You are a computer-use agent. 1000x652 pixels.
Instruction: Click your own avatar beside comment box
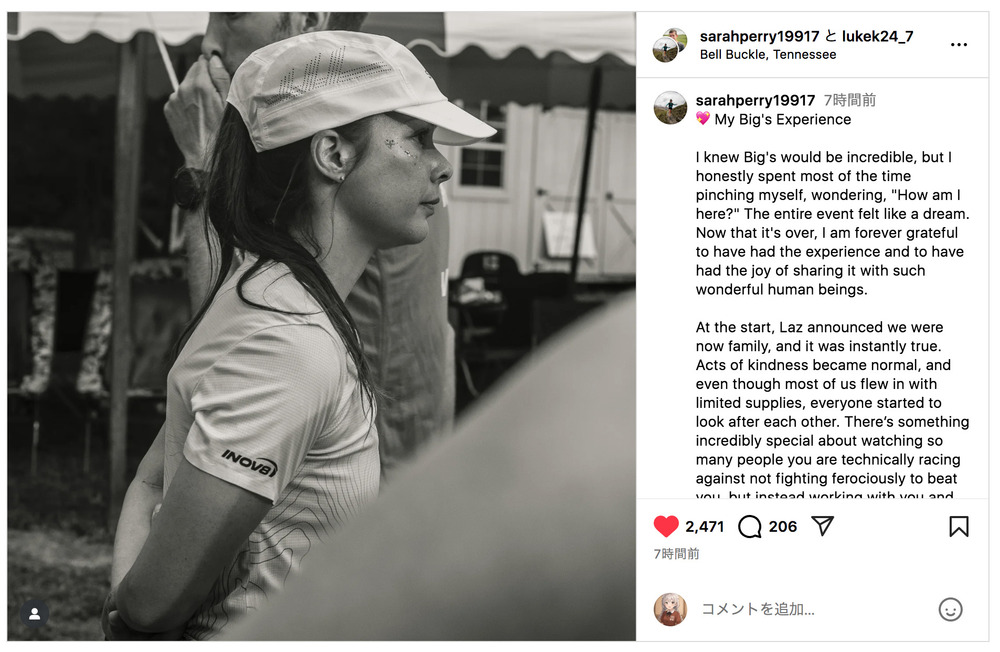pos(670,609)
